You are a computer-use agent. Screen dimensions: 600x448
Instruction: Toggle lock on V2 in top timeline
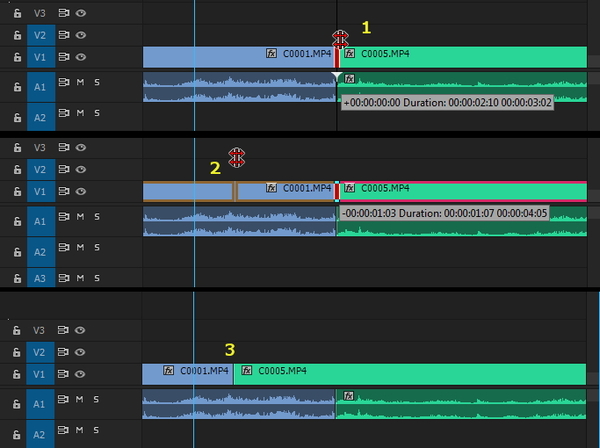click(x=17, y=35)
